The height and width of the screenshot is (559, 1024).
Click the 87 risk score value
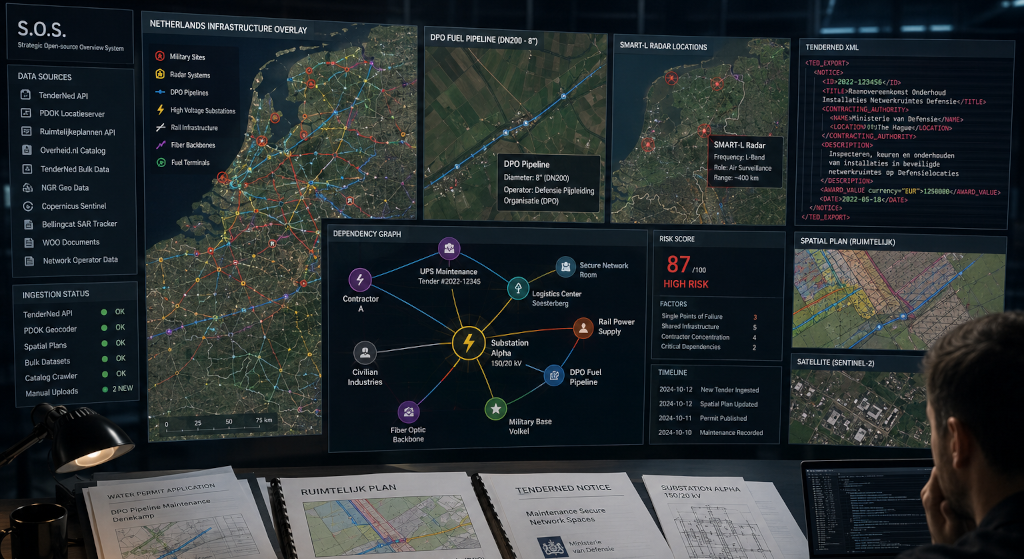pos(679,264)
